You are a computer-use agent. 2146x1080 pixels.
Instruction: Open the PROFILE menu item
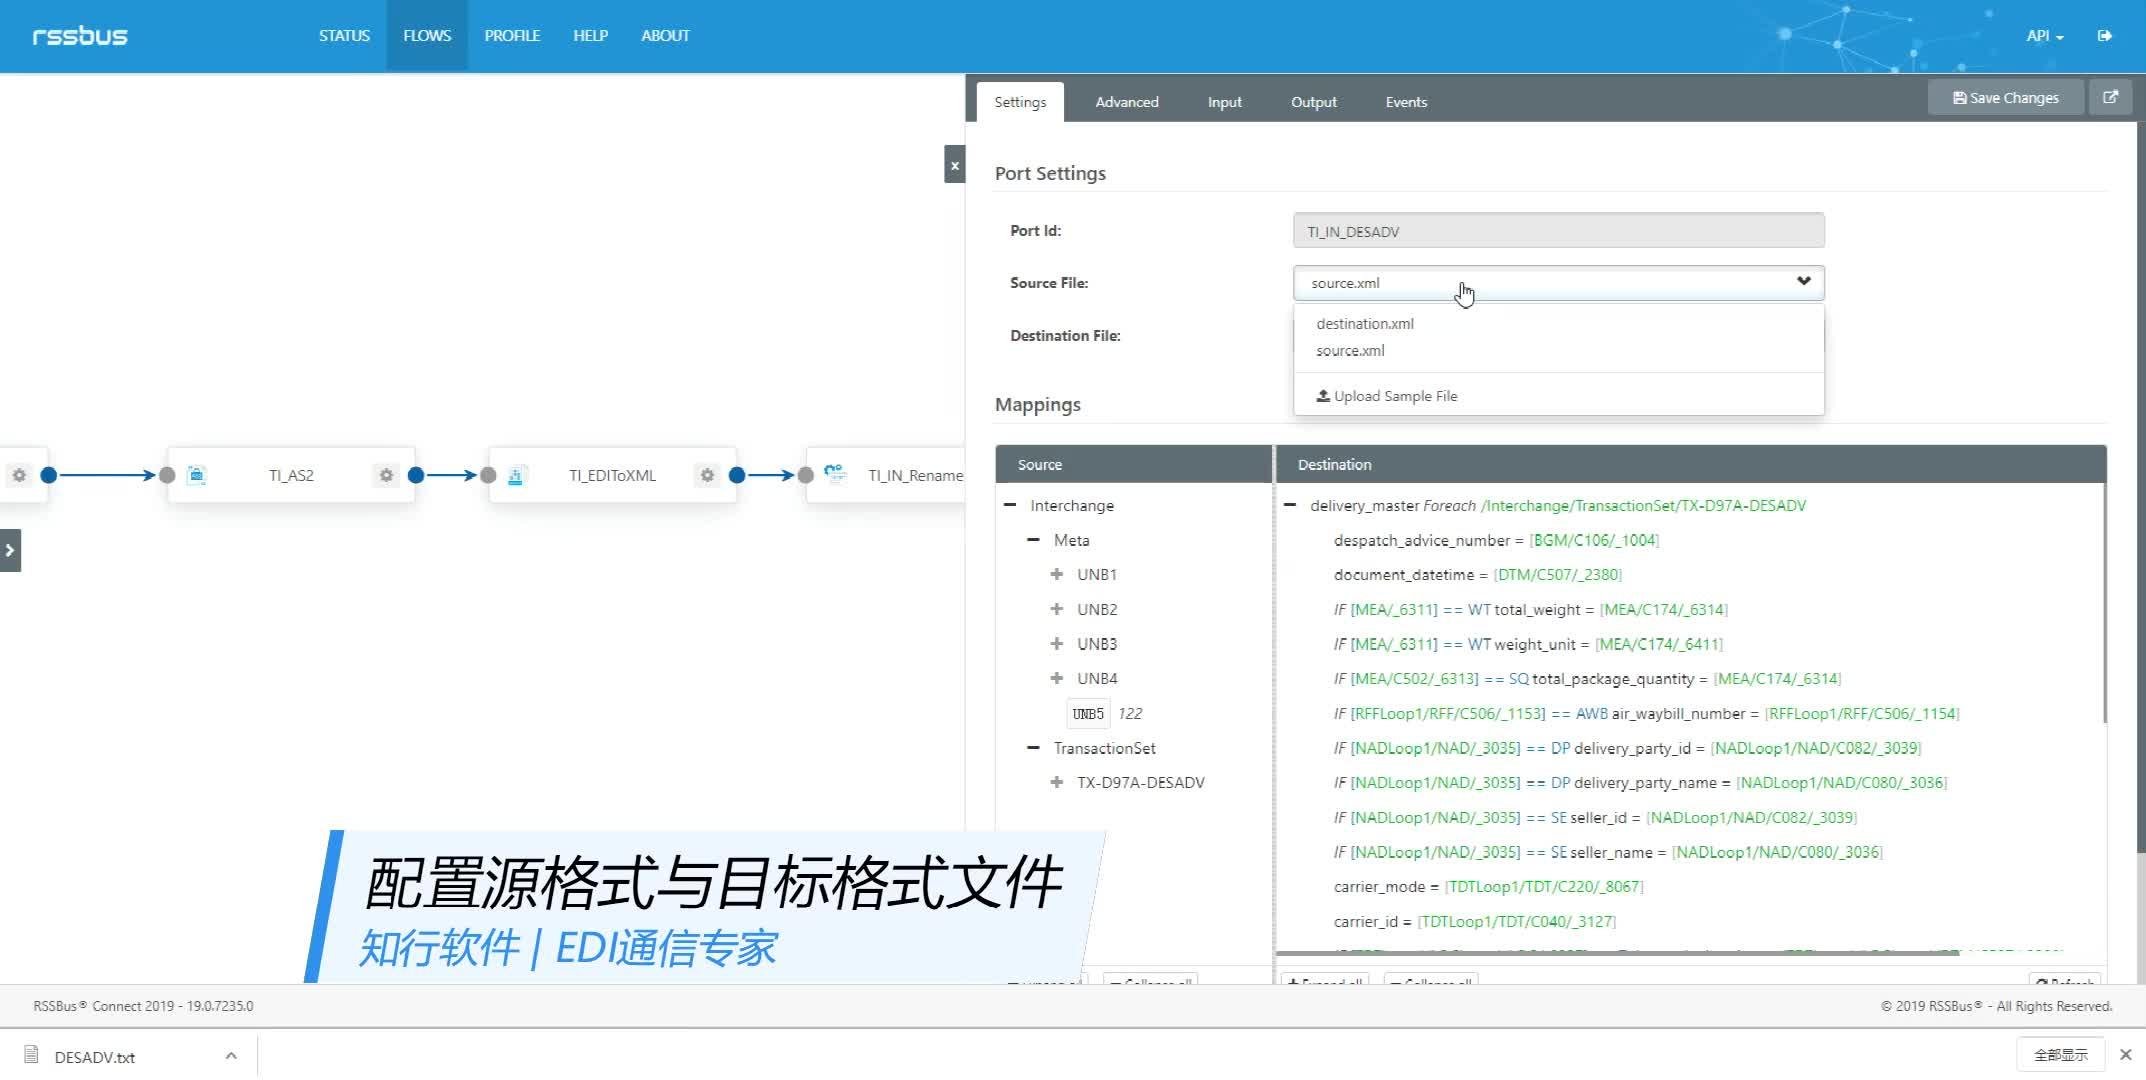[512, 35]
